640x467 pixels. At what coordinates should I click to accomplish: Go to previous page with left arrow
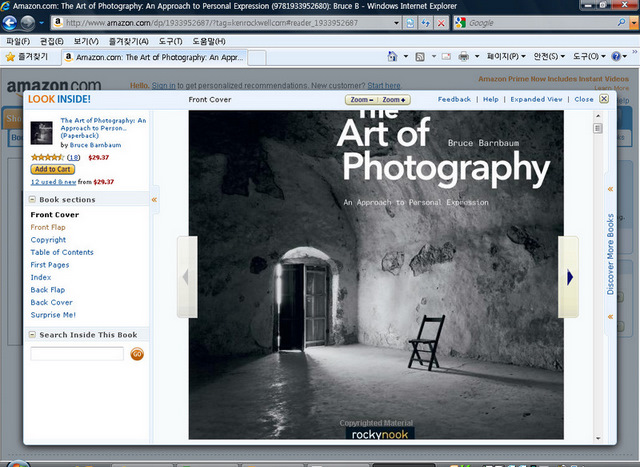[x=187, y=277]
